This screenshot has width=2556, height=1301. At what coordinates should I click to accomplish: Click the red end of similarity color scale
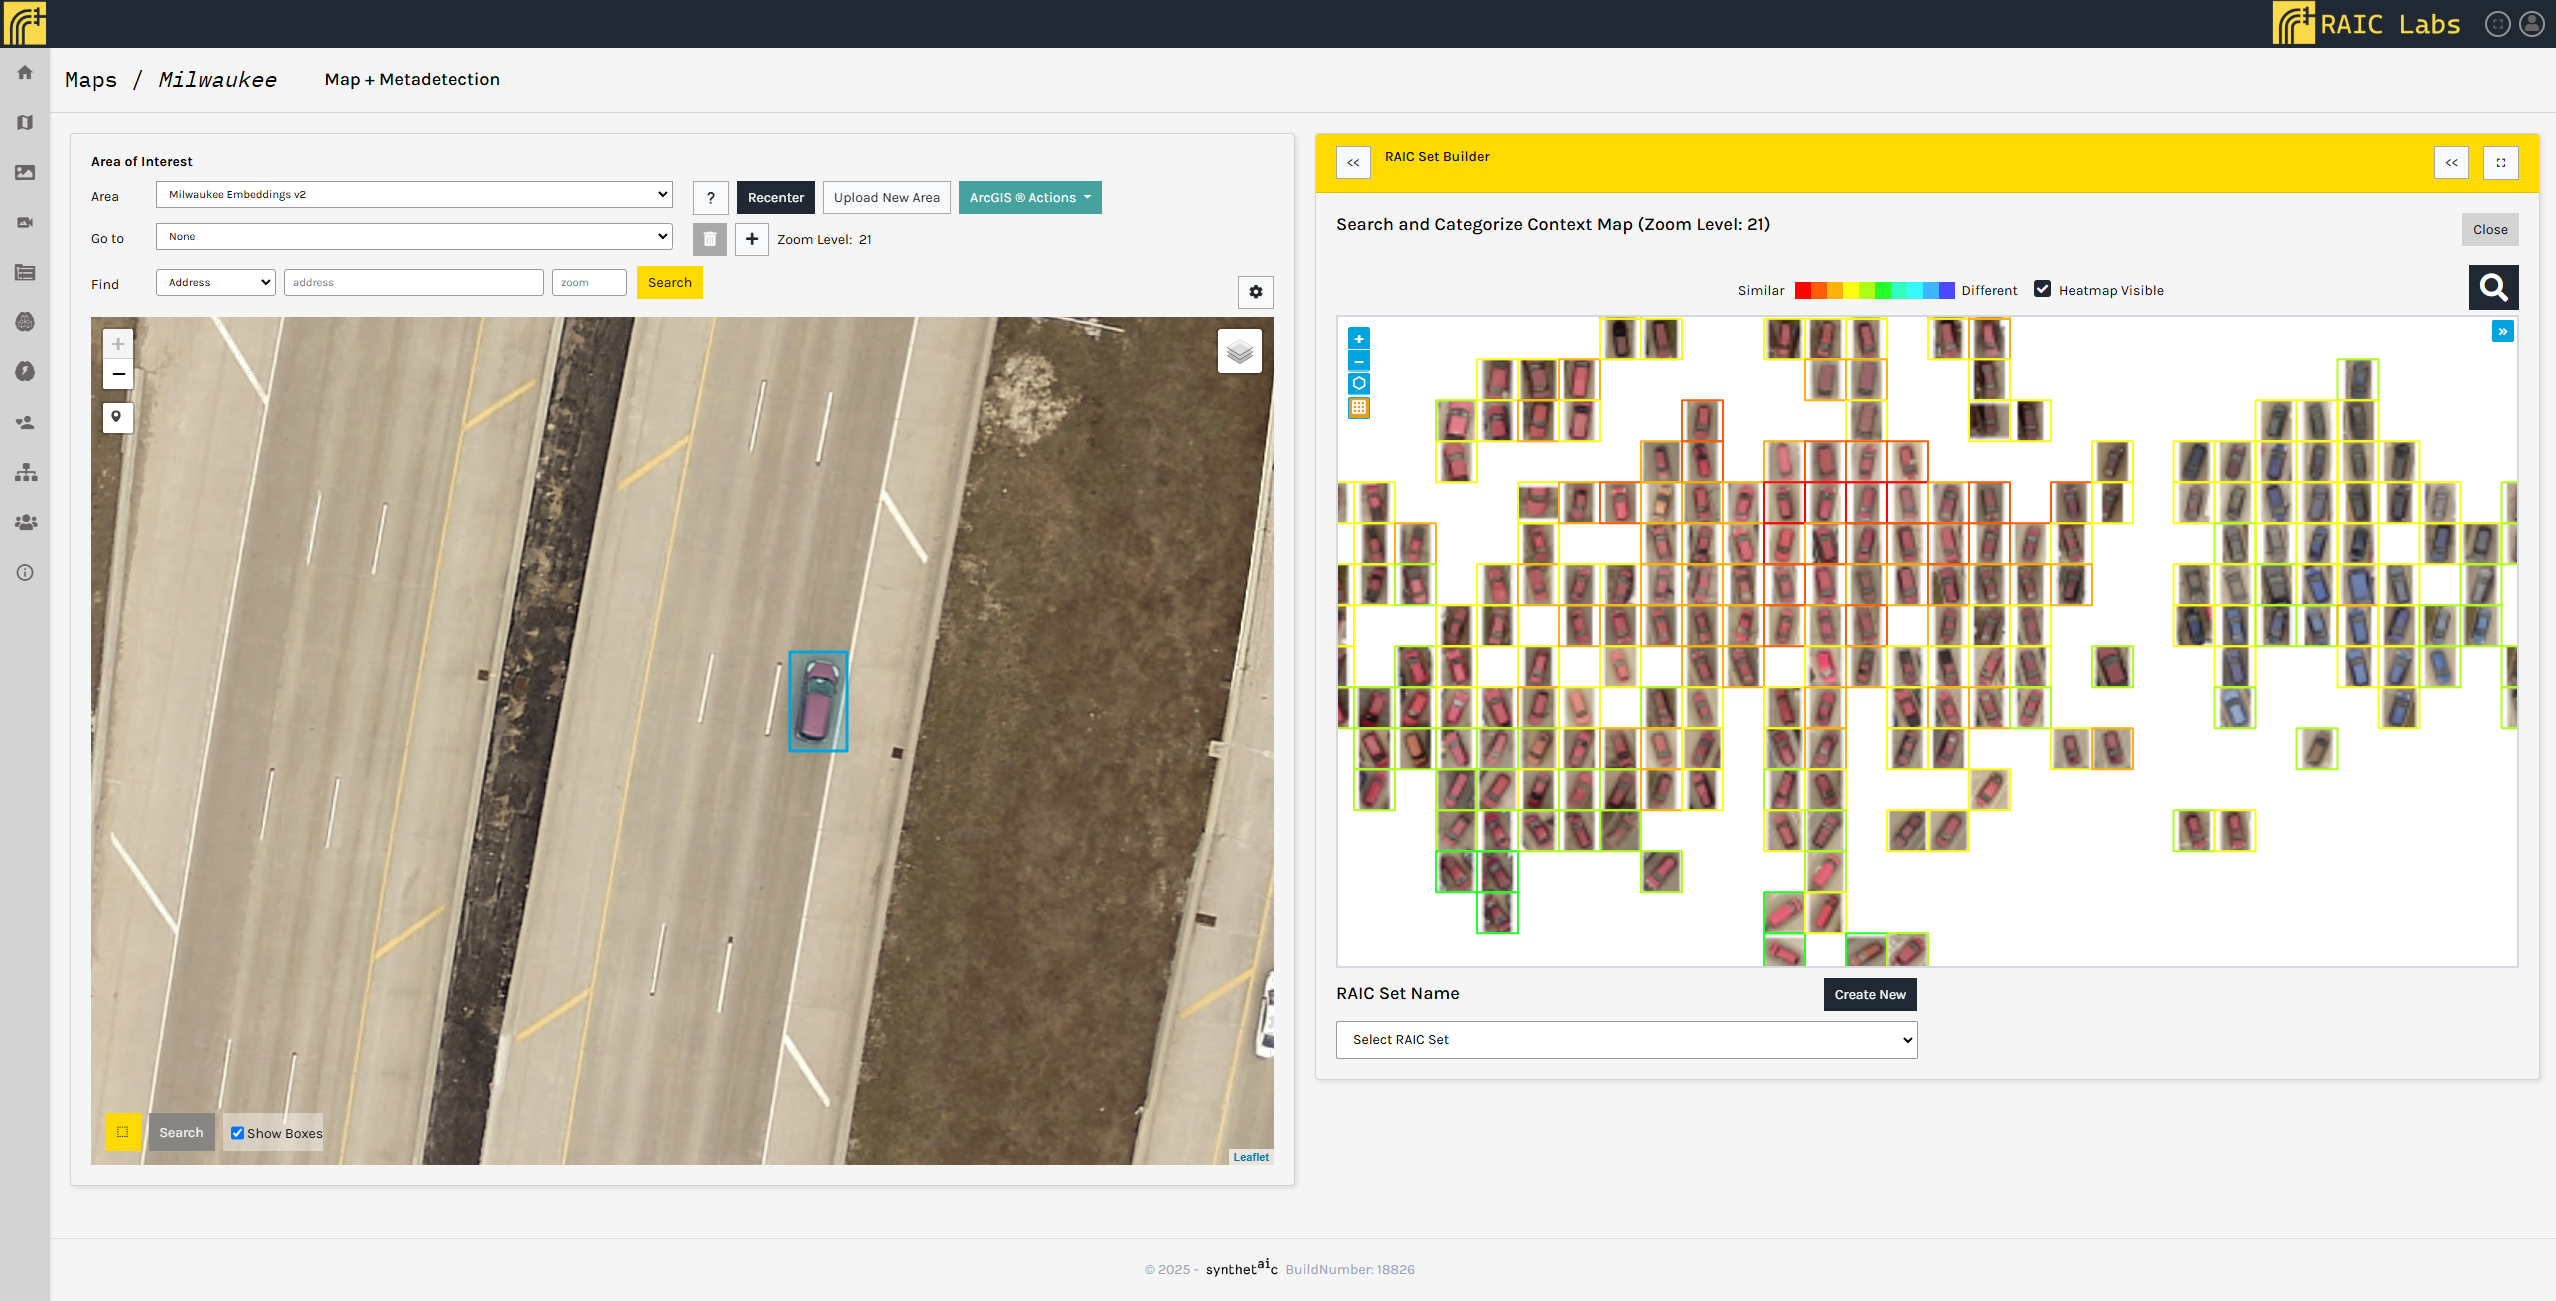[x=1803, y=291]
